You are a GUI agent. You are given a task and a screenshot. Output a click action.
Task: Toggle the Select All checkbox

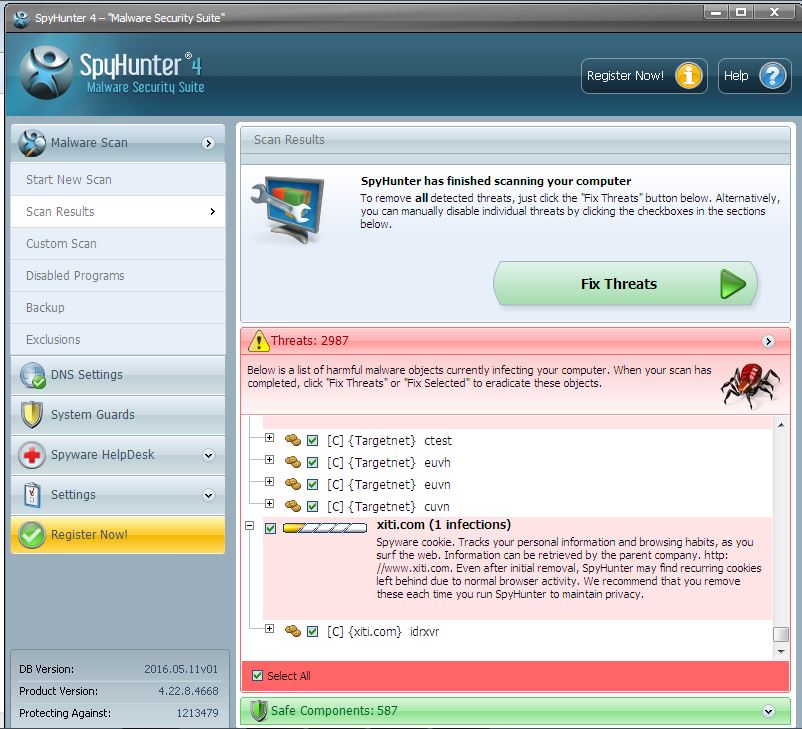pos(257,676)
